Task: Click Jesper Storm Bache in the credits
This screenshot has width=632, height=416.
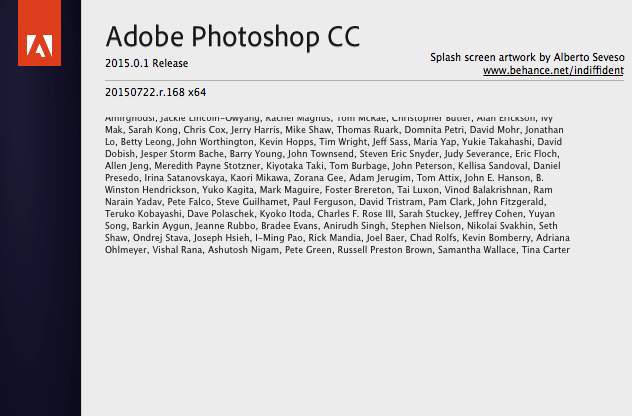Action: click(x=182, y=154)
